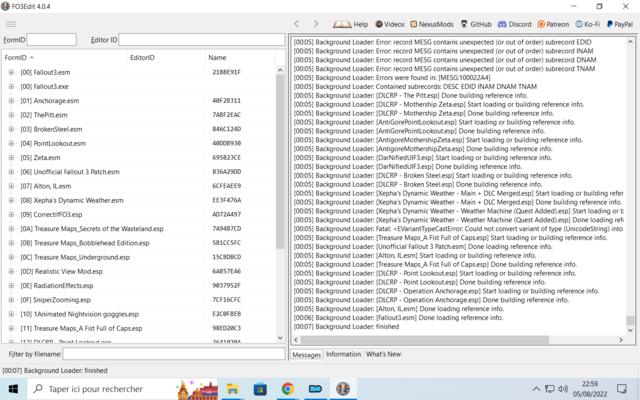Click messages horizontal scroll right arrow

[x=621, y=340]
